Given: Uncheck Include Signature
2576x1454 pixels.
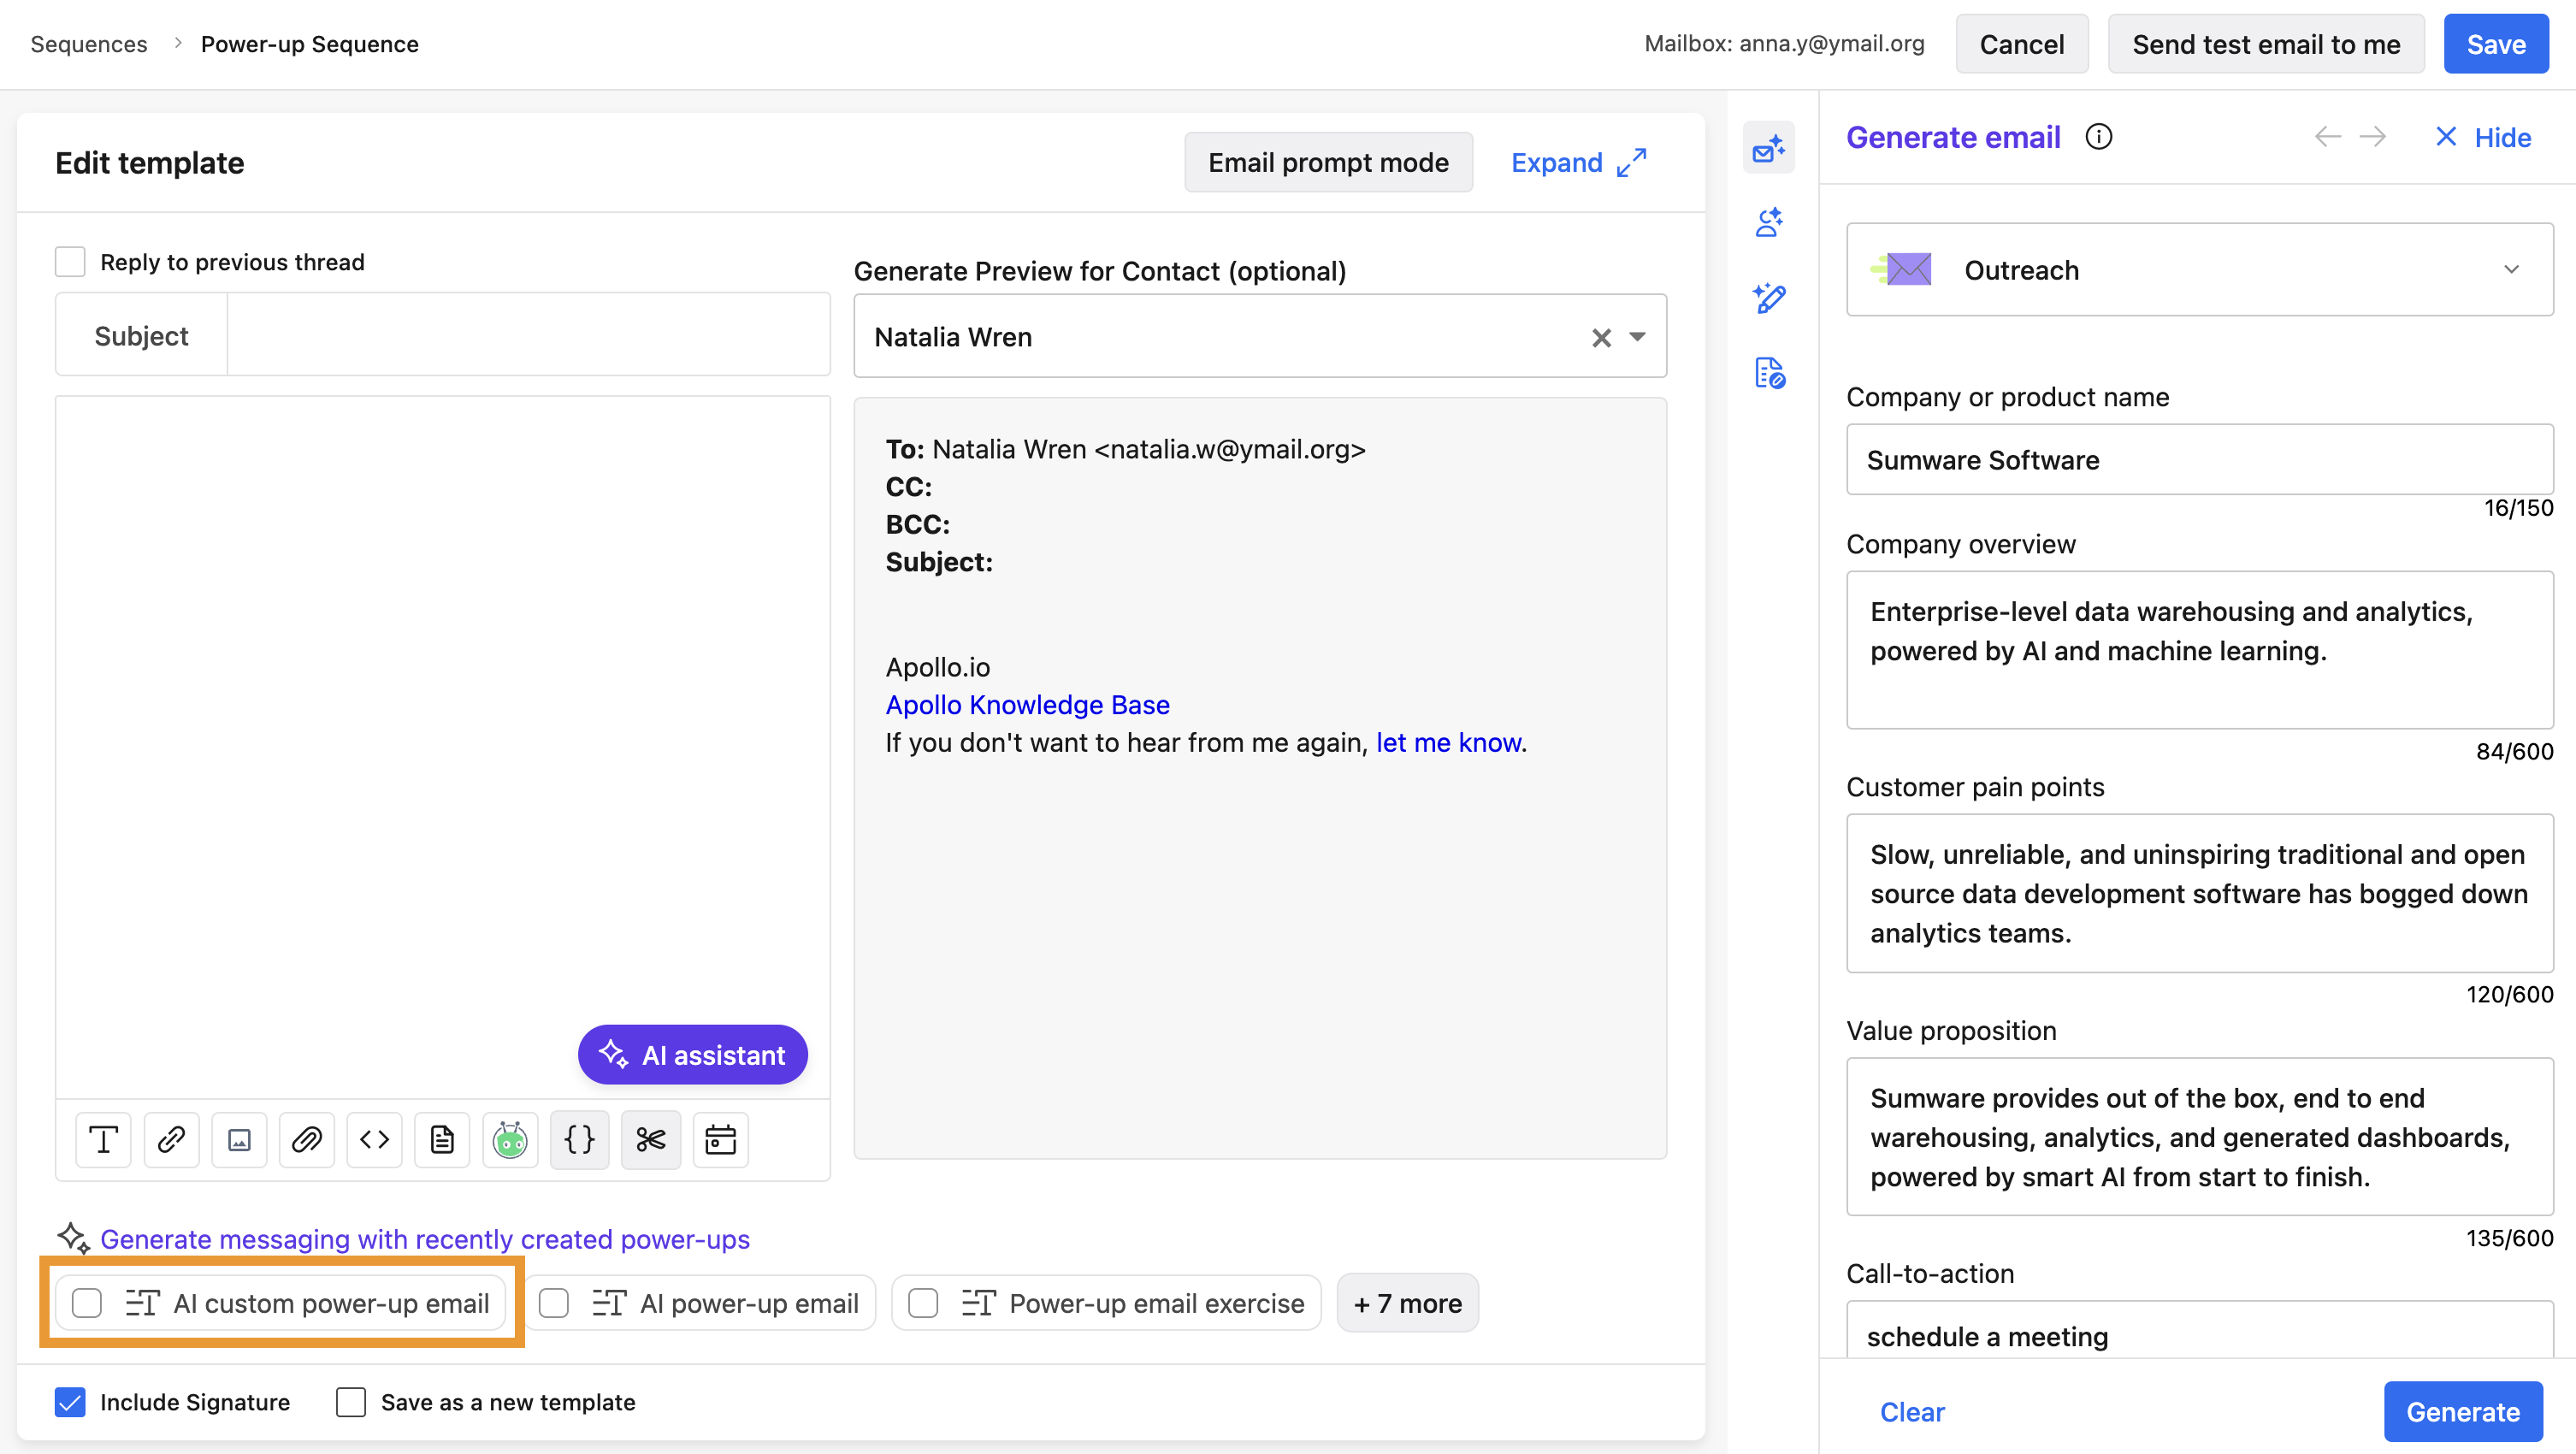Looking at the screenshot, I should pyautogui.click(x=70, y=1402).
